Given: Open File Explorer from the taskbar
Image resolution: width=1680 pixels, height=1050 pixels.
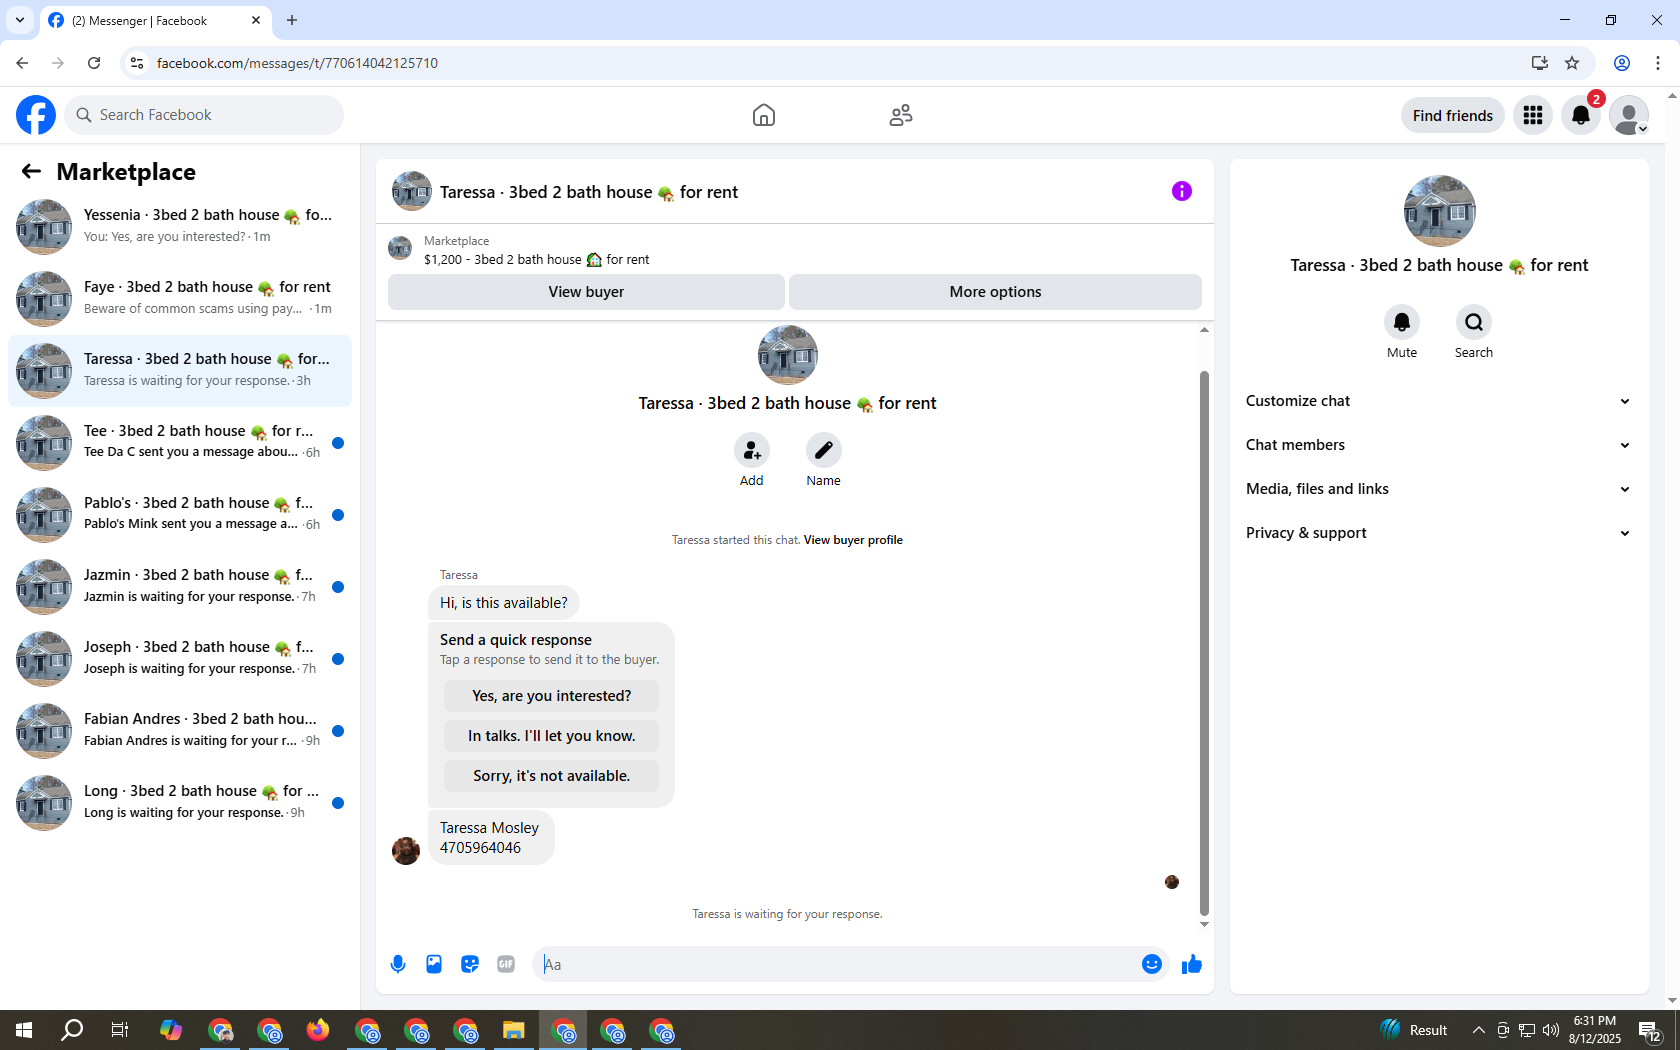Looking at the screenshot, I should tap(514, 1030).
